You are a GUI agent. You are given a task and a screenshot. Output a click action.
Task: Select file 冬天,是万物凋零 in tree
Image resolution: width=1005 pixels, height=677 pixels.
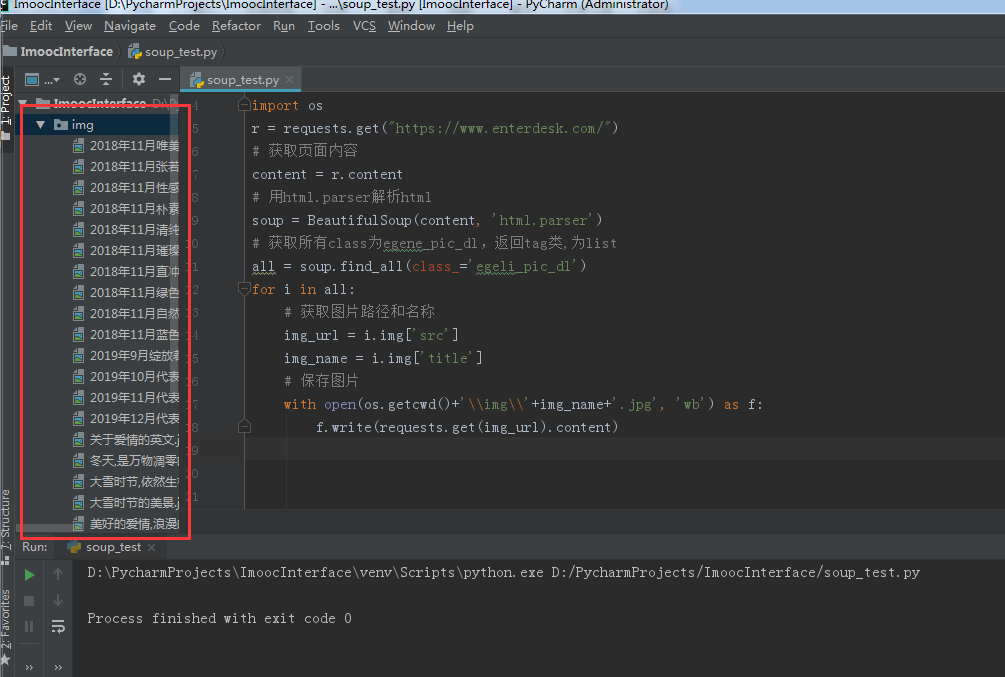[126, 461]
